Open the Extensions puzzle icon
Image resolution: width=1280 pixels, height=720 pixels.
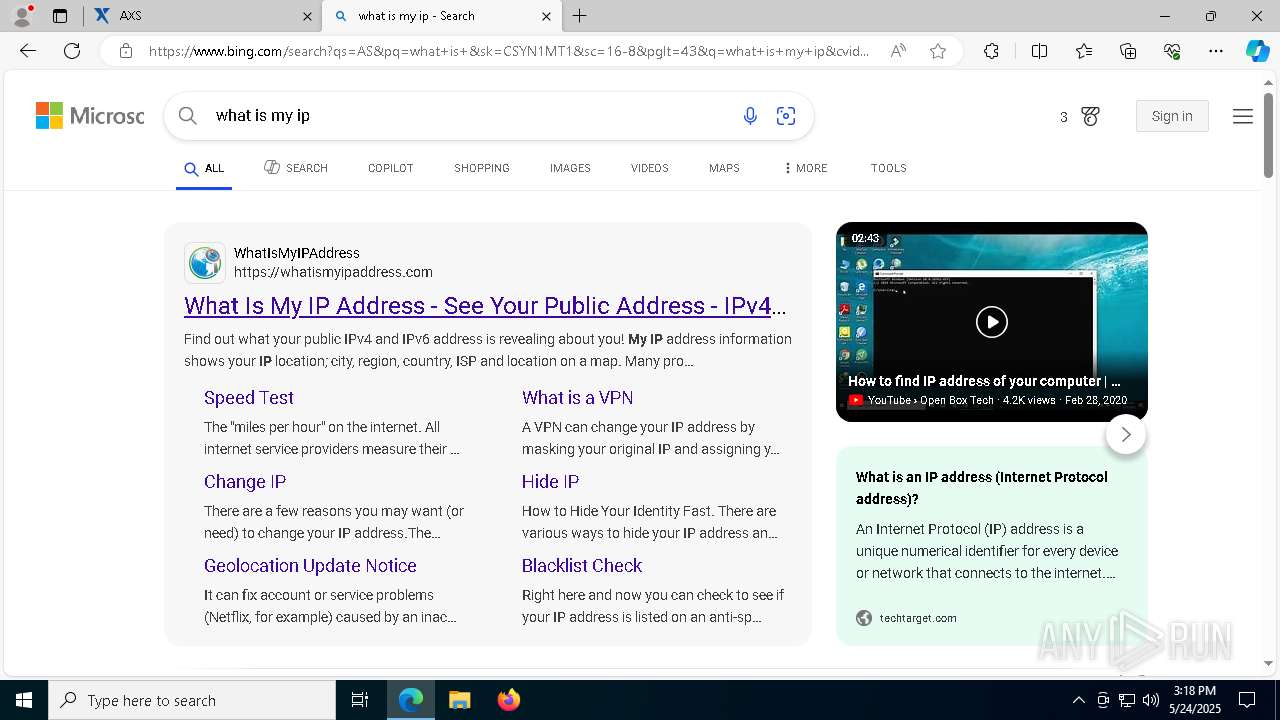(991, 51)
